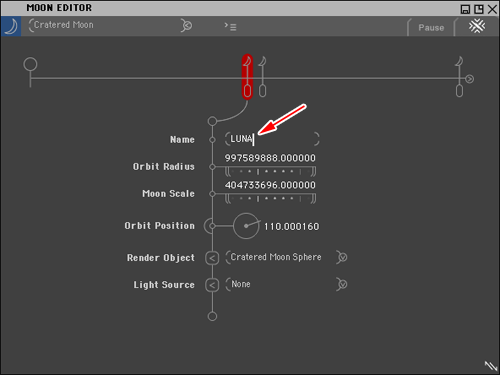The image size is (500, 375).
Task: Click the Render Object label
Action: pos(161,258)
